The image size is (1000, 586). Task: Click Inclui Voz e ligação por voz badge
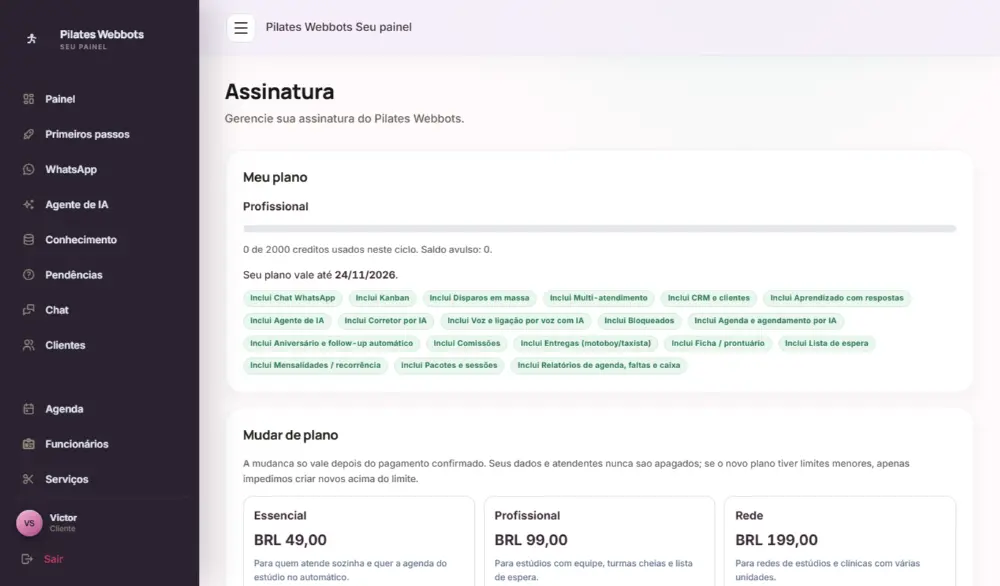pos(515,321)
